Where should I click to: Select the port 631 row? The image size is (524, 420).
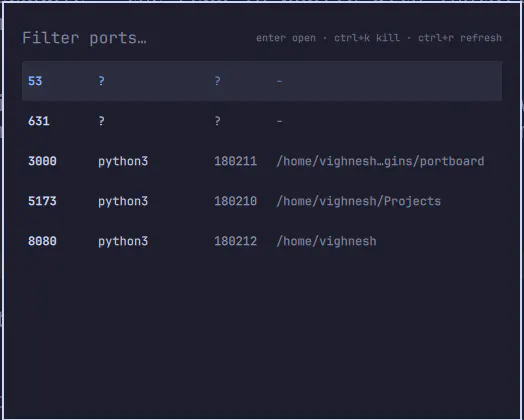click(262, 121)
